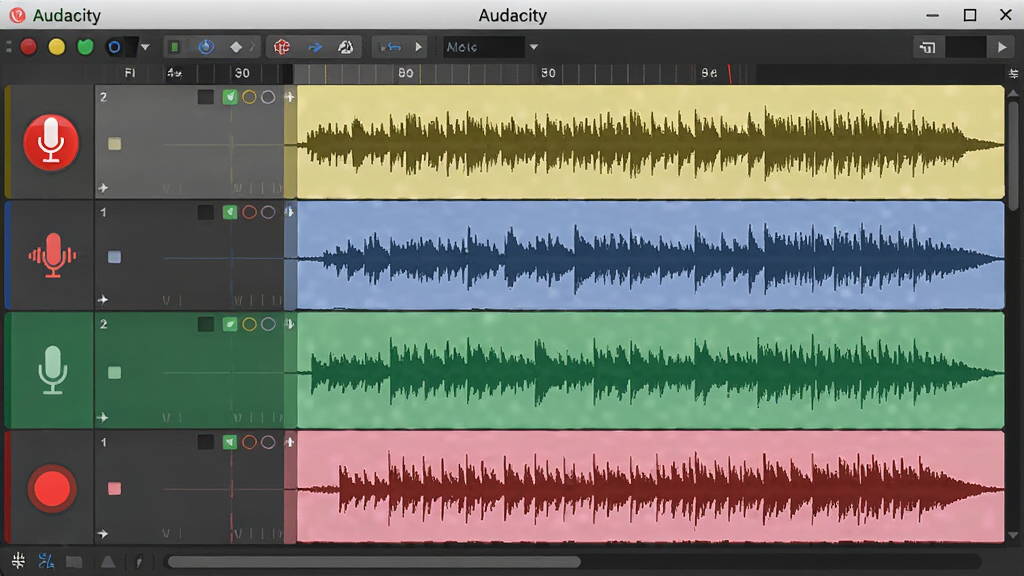Click the green rectangle toolbar icon
The image size is (1024, 576).
click(x=174, y=47)
